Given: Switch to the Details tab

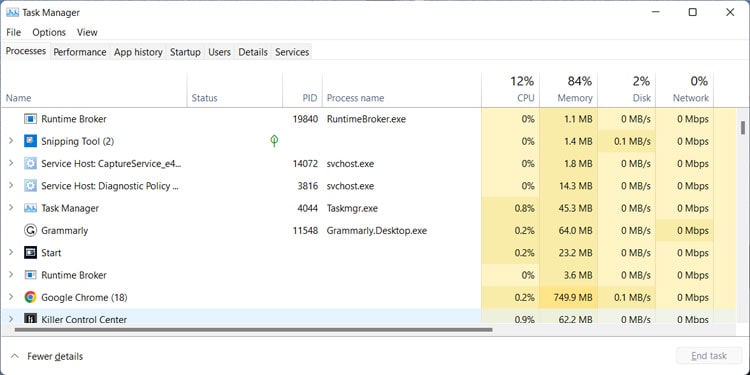Looking at the screenshot, I should tap(253, 52).
